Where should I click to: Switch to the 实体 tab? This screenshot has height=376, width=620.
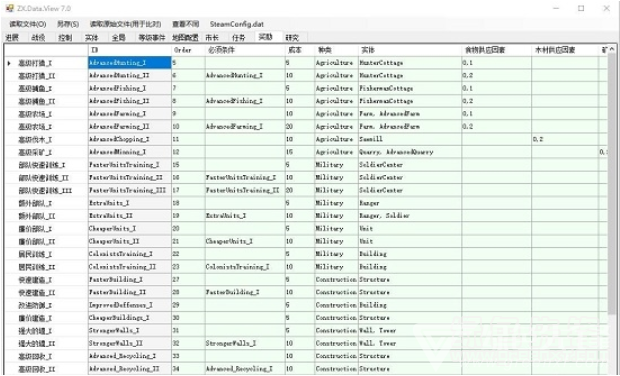(91, 38)
